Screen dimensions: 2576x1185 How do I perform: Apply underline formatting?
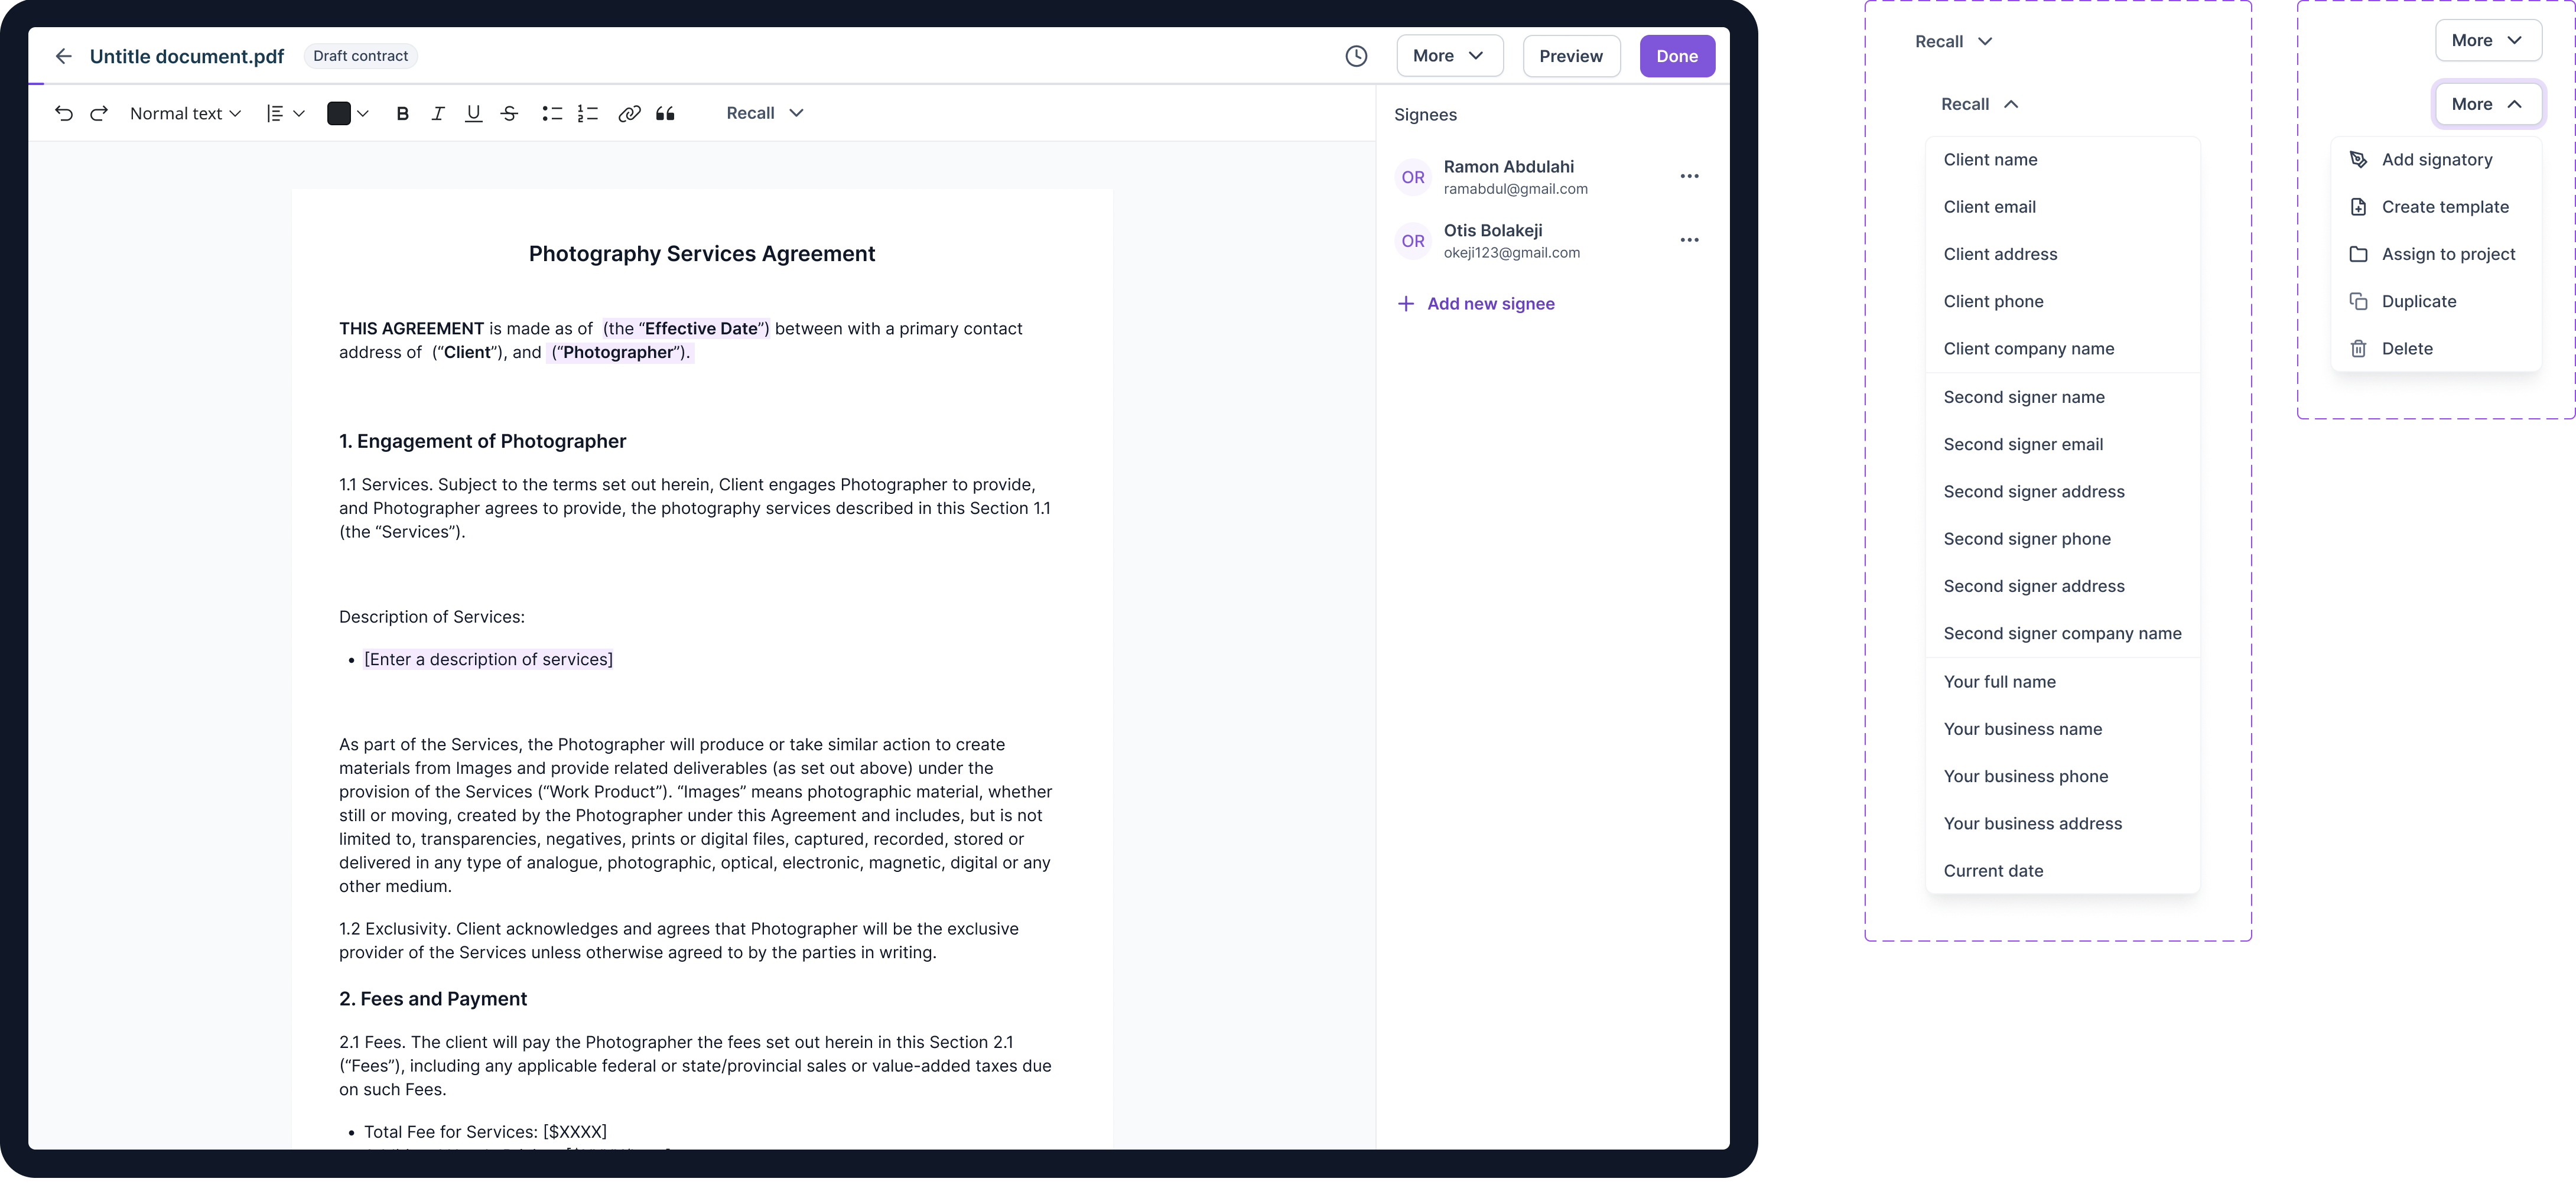coord(473,113)
